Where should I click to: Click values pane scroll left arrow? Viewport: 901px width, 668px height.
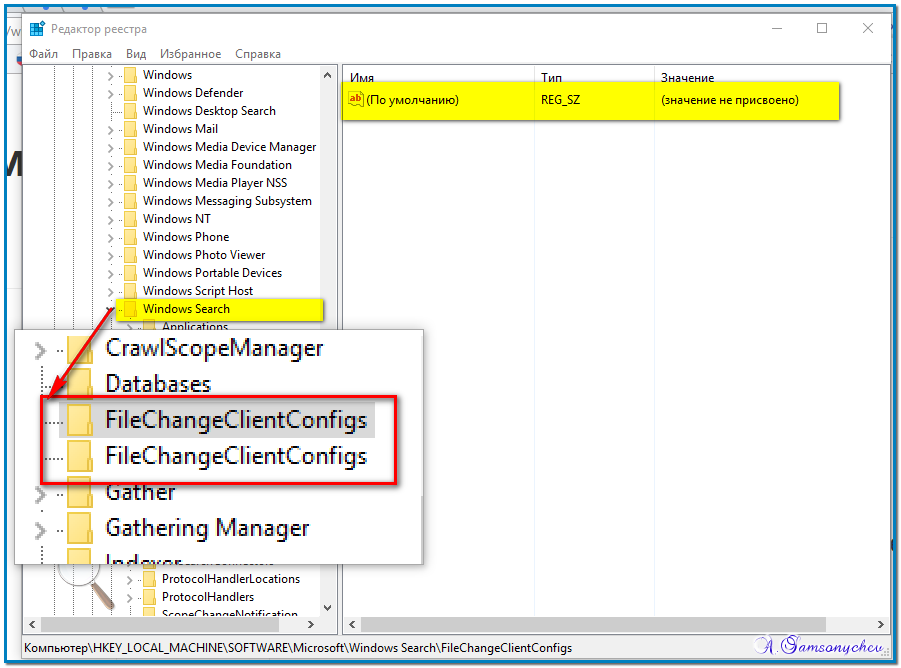coord(352,624)
